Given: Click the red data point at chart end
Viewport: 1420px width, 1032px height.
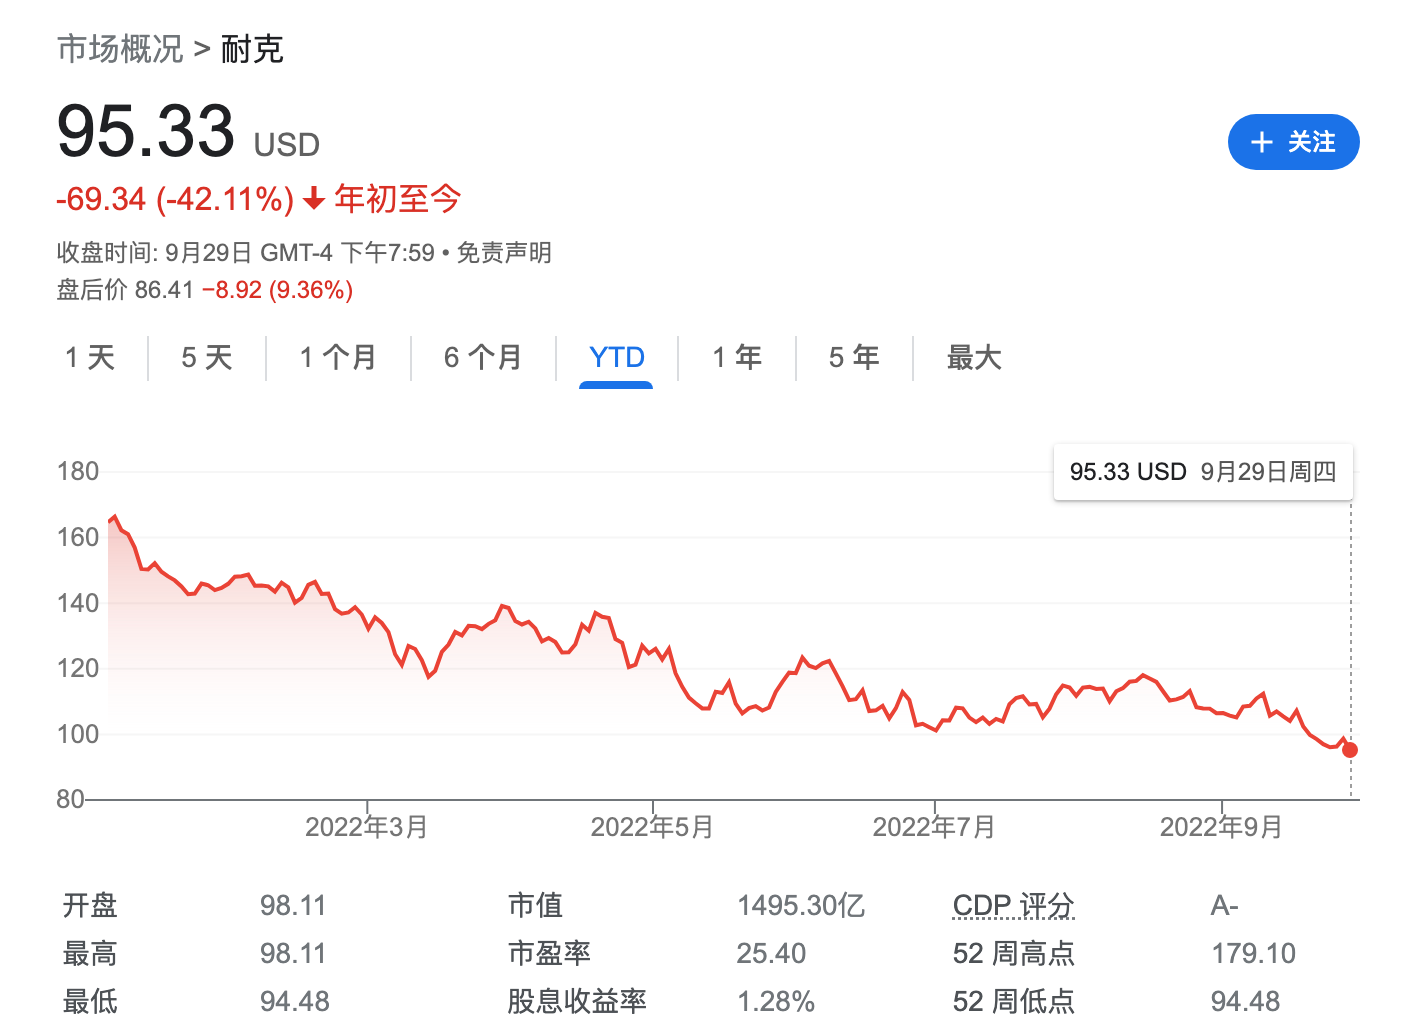Looking at the screenshot, I should 1350,750.
